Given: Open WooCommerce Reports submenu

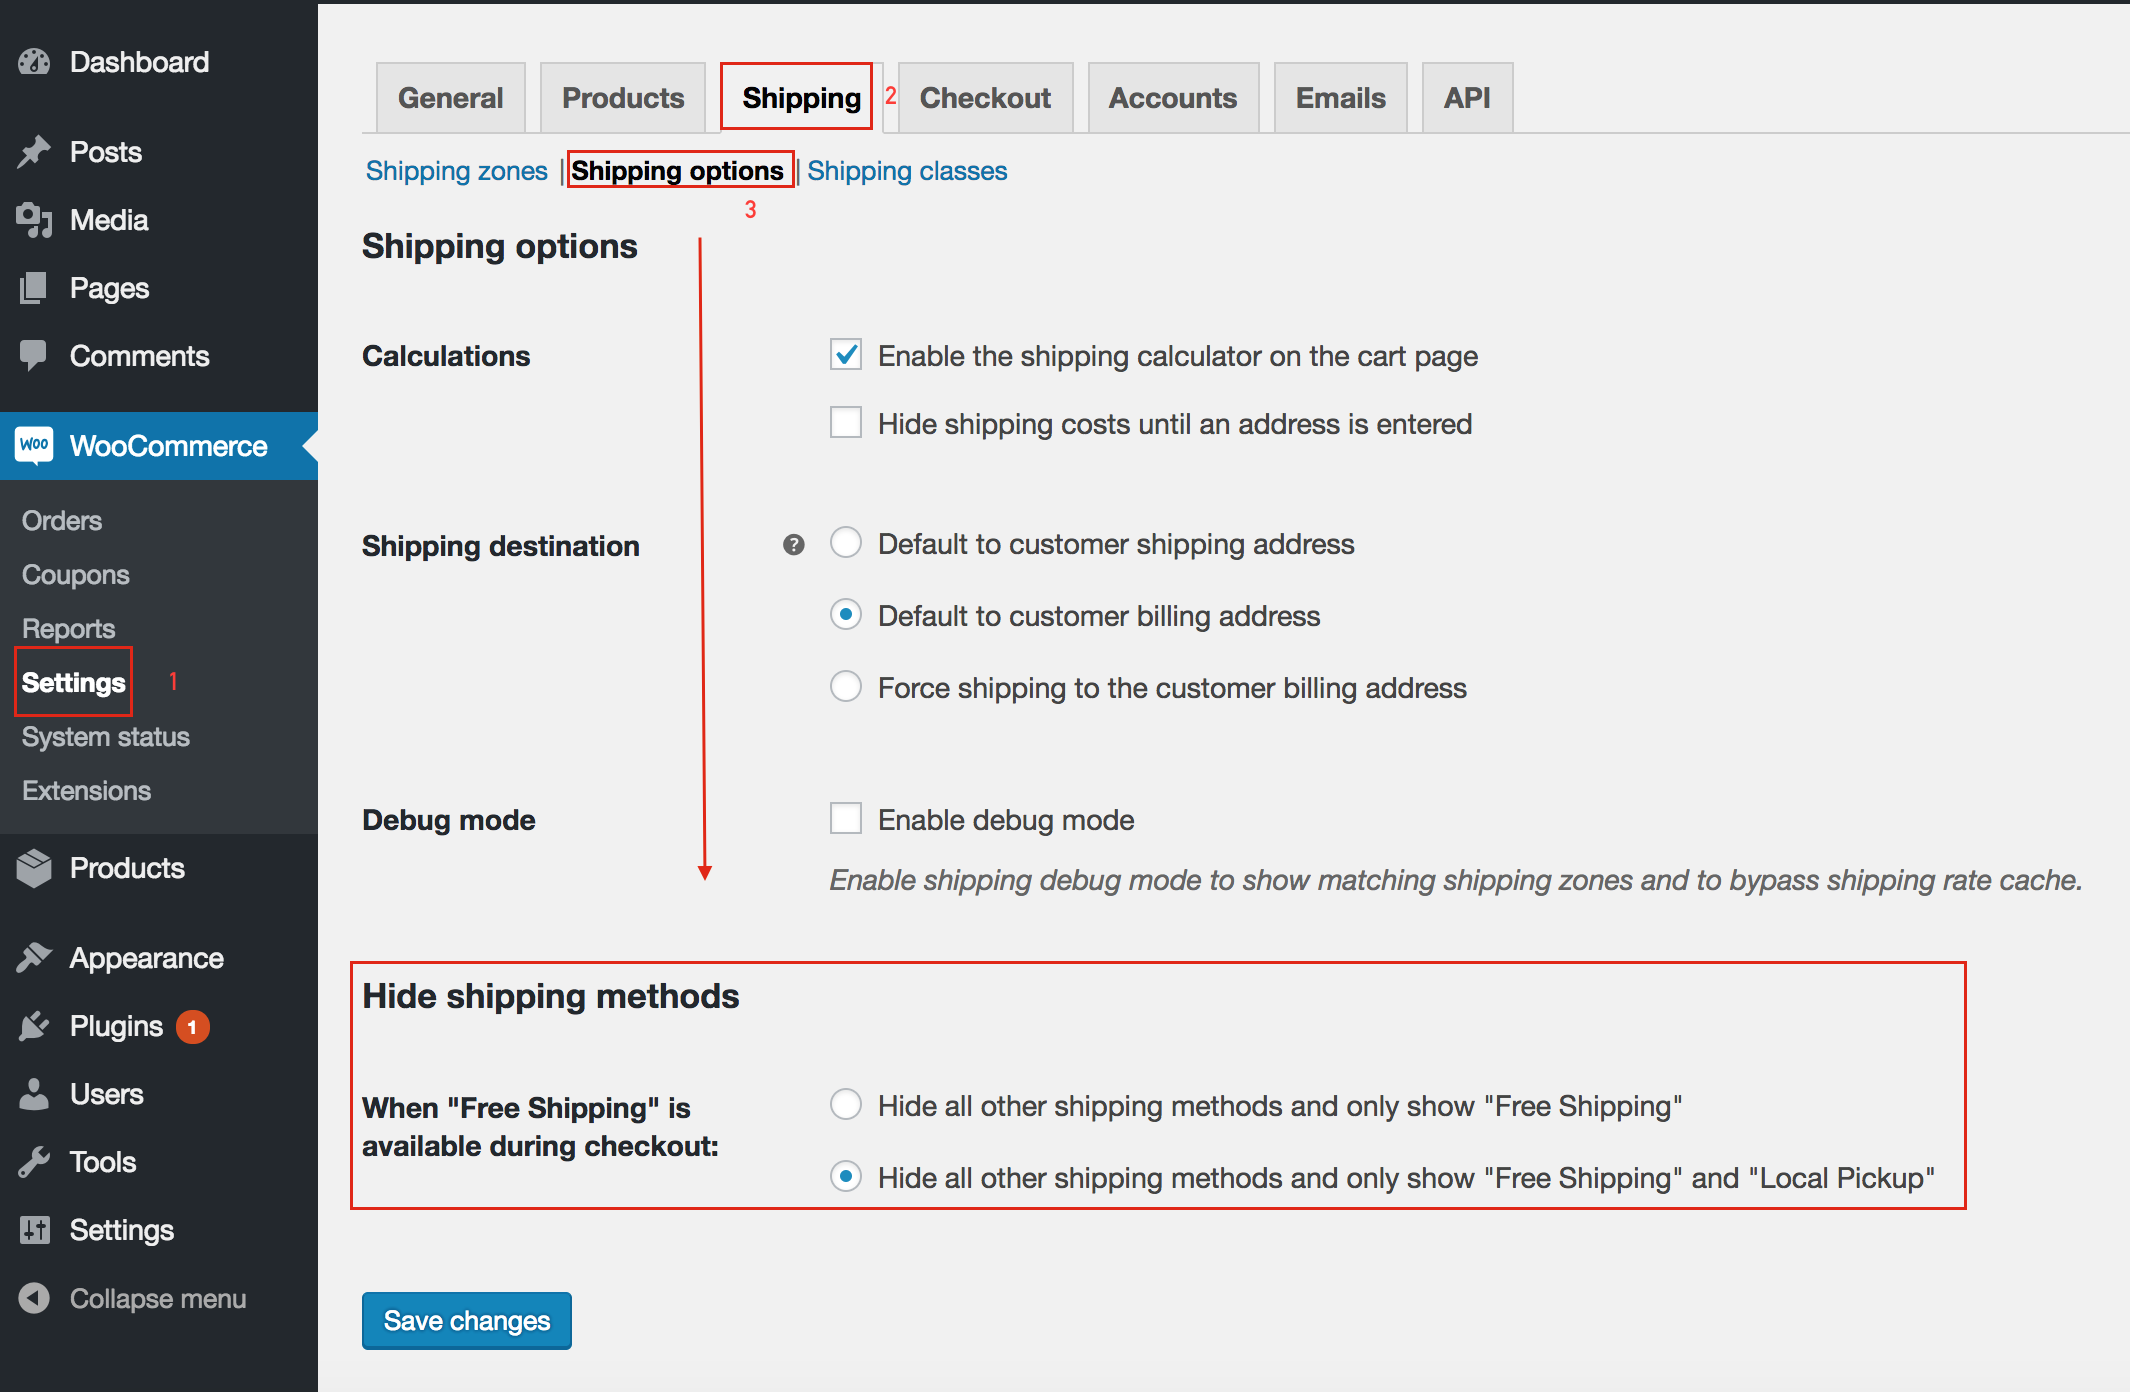Looking at the screenshot, I should [69, 629].
